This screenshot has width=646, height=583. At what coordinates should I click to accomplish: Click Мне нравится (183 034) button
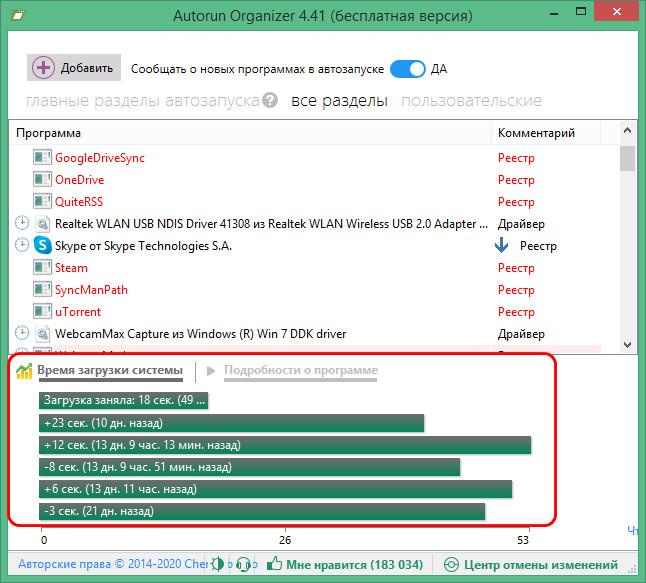coord(345,564)
